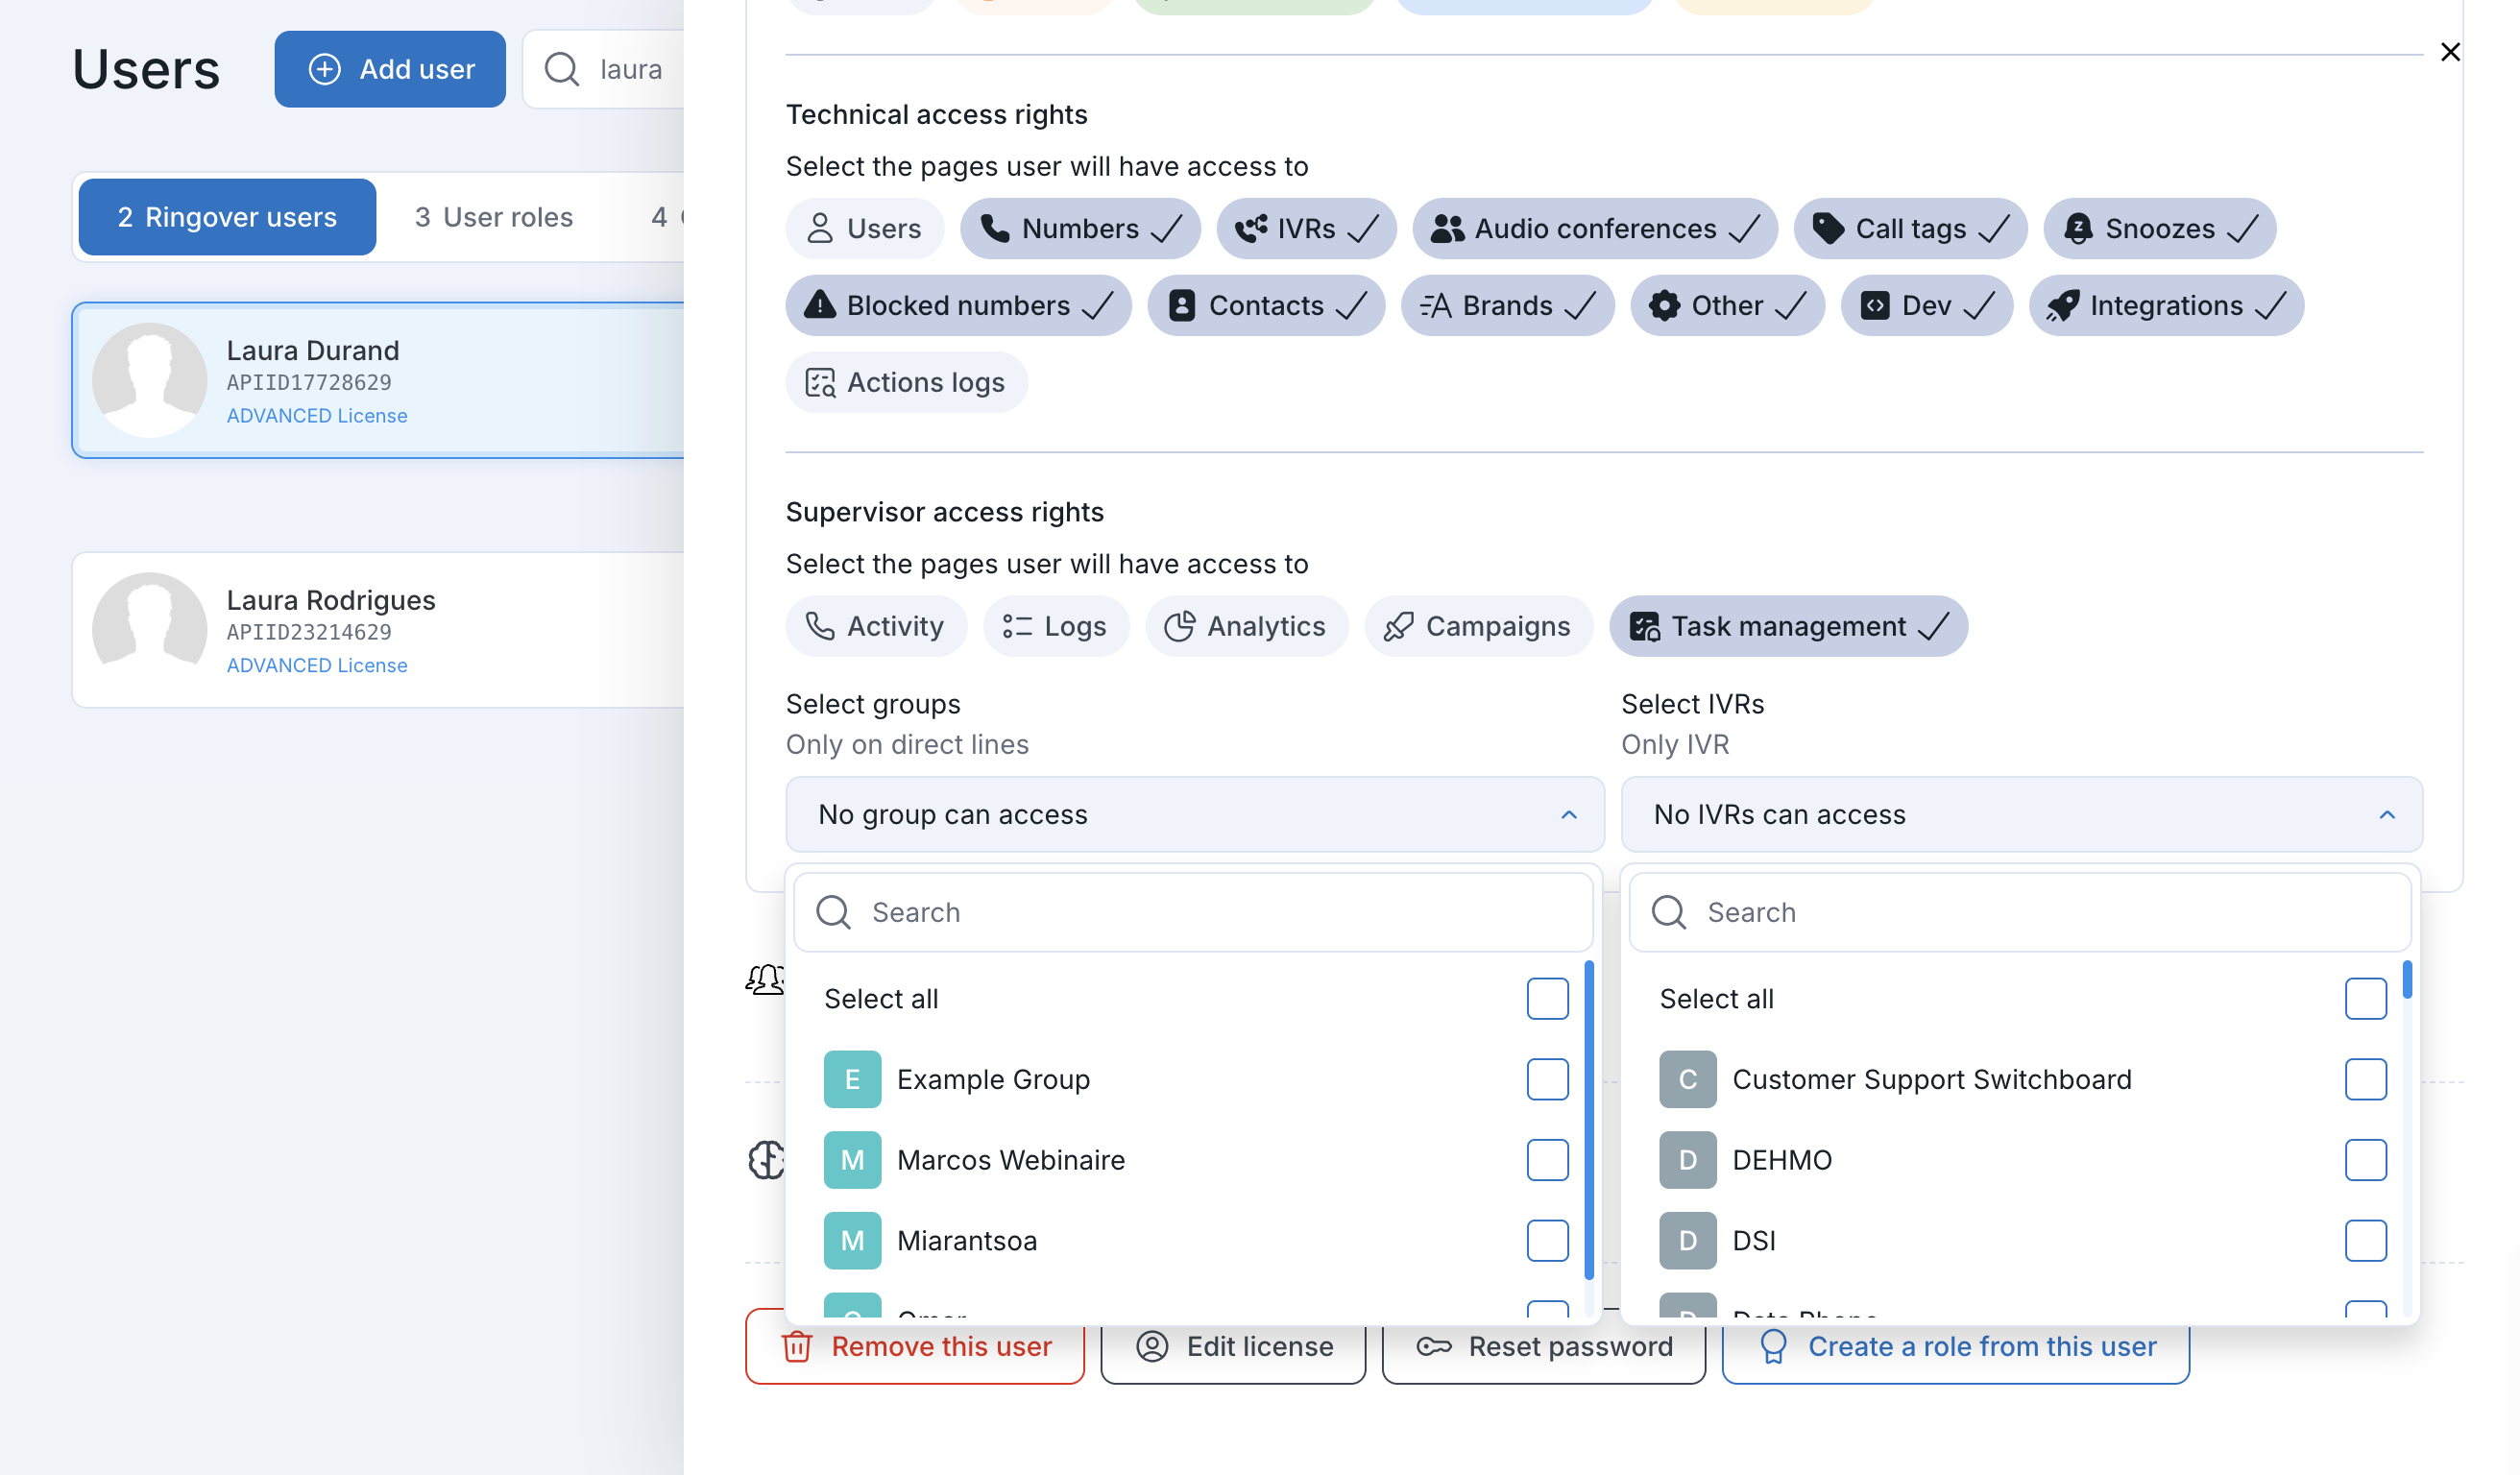This screenshot has width=2520, height=1475.
Task: Click the Example Group letter badge
Action: tap(853, 1080)
